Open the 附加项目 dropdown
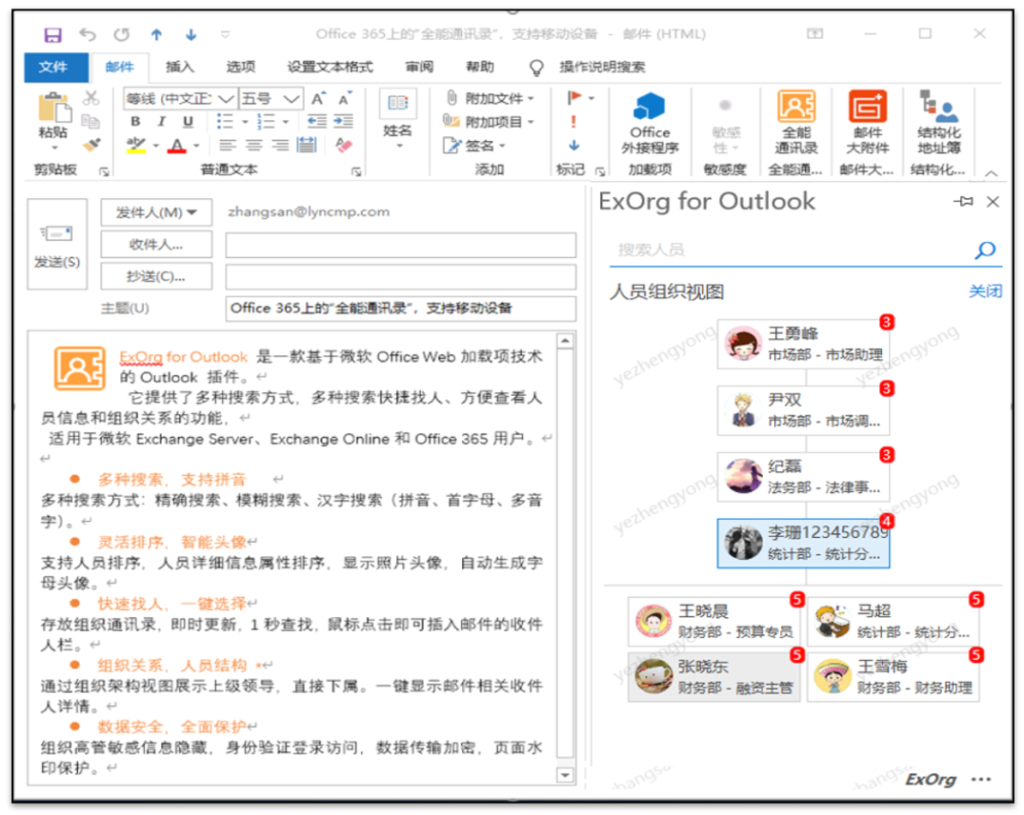The width and height of the screenshot is (1024, 815). 489,121
